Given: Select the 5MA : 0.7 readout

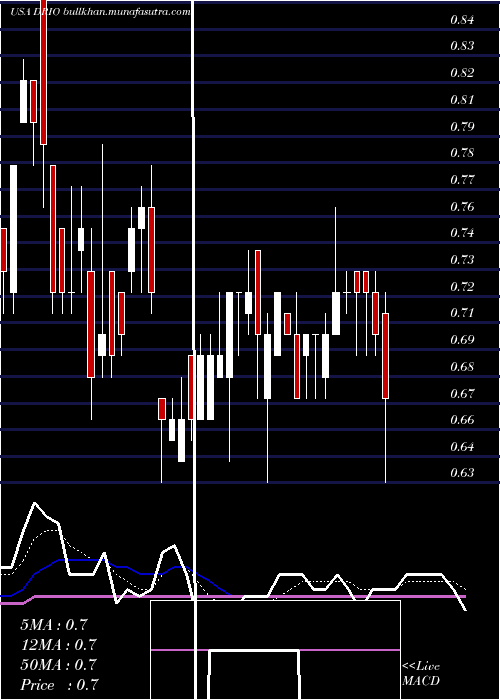Looking at the screenshot, I should (54, 625).
